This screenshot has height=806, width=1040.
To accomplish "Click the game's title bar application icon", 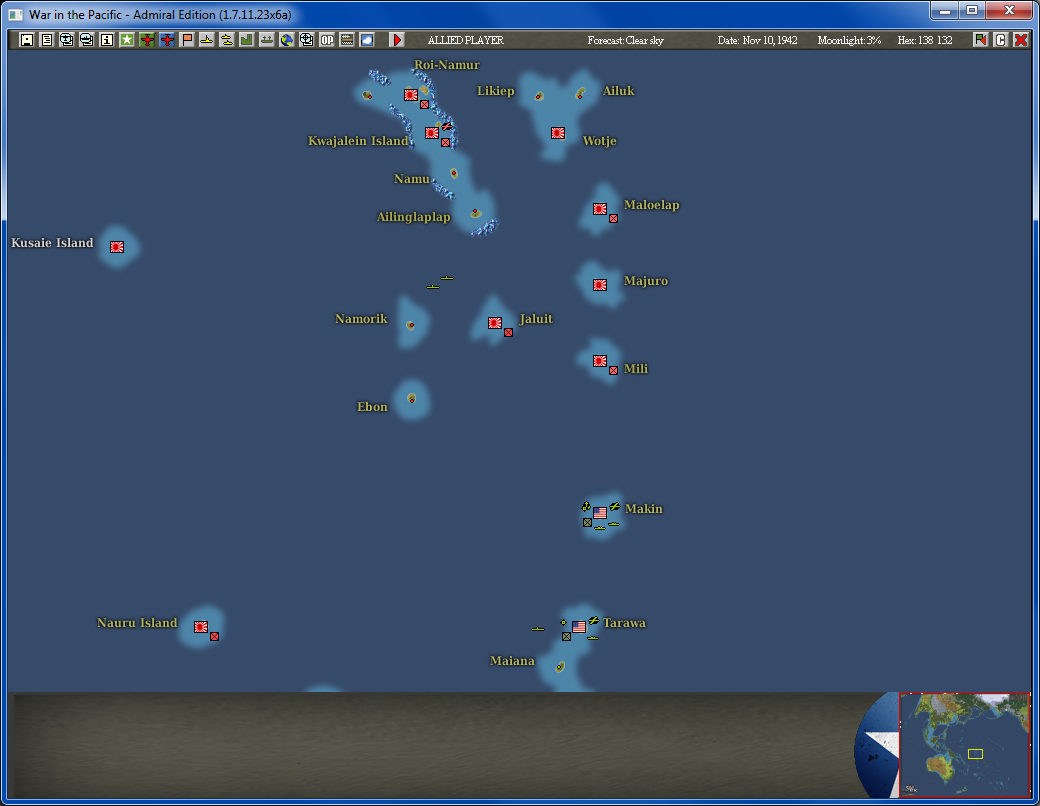I will [15, 14].
